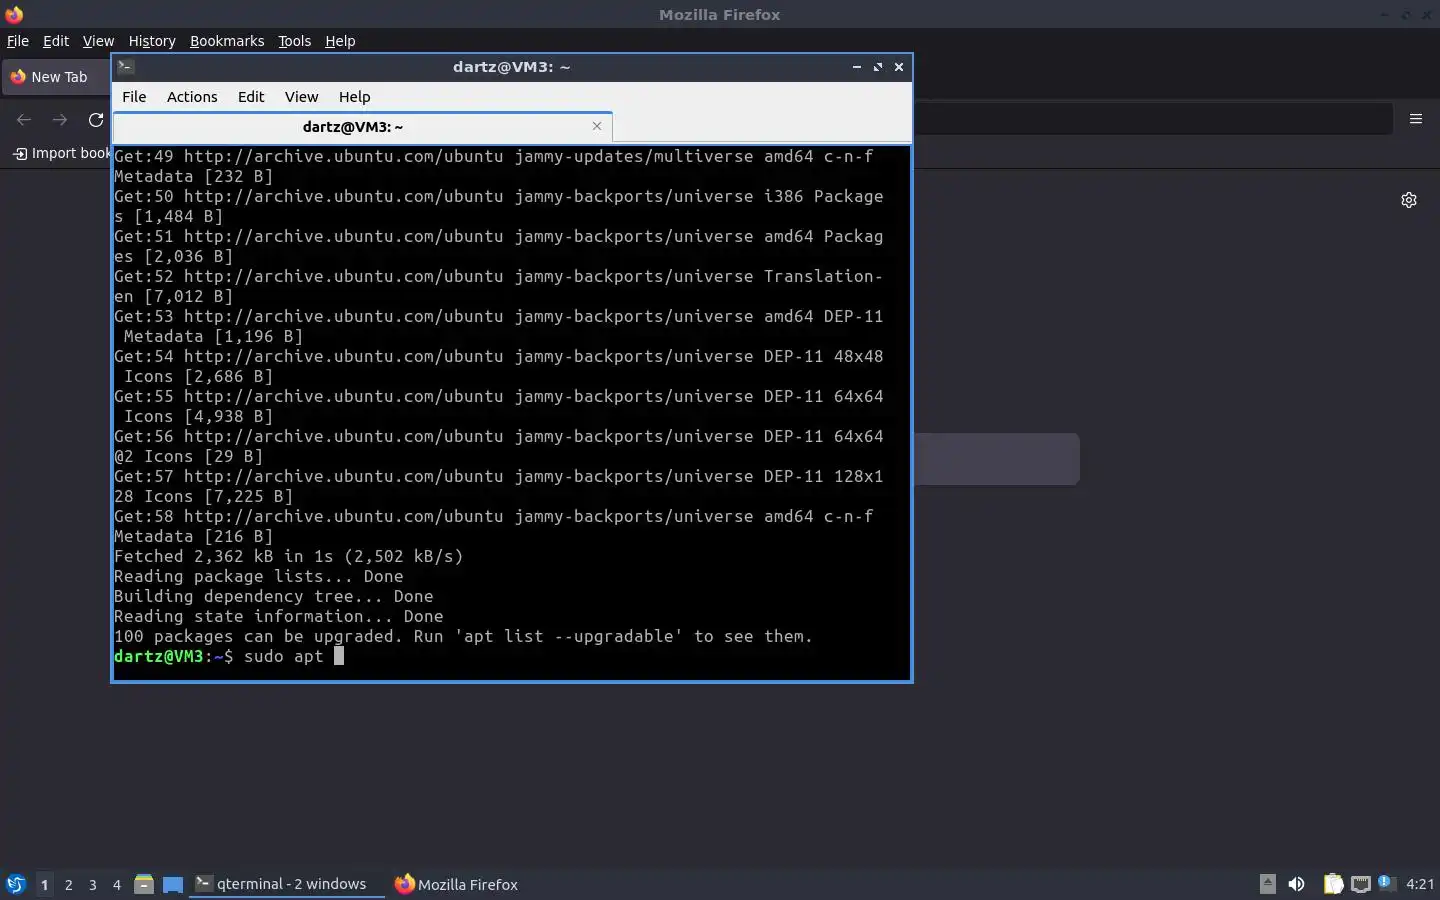Open the LXQt application menu
1440x900 pixels.
tap(15, 884)
